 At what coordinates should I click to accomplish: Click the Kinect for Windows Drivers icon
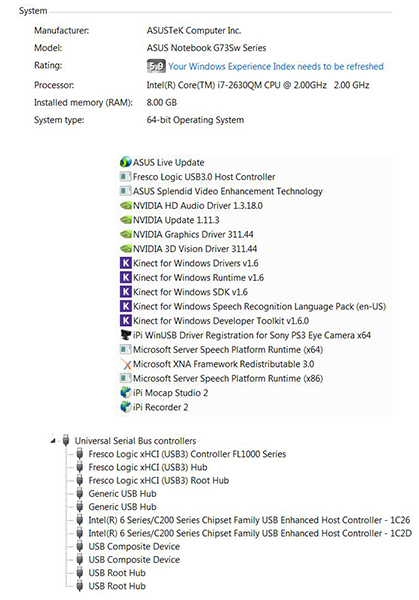(x=126, y=263)
